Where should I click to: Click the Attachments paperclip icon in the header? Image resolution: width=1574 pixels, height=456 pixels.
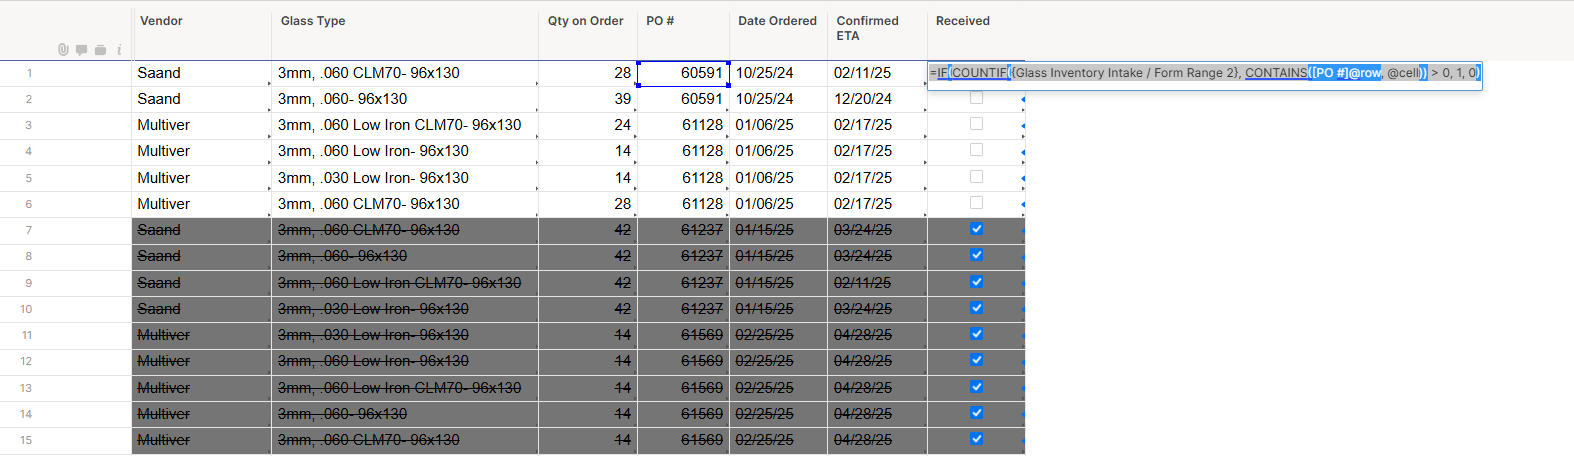click(63, 50)
